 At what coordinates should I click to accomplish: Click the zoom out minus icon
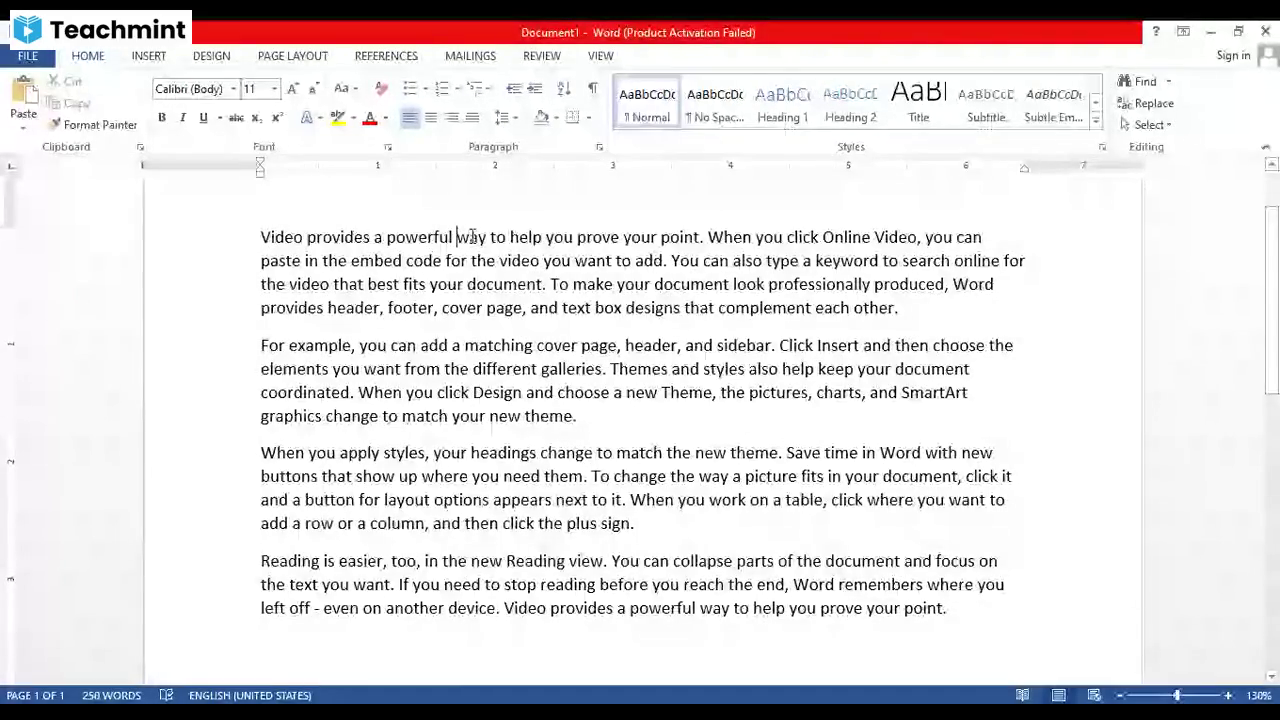click(x=1121, y=695)
